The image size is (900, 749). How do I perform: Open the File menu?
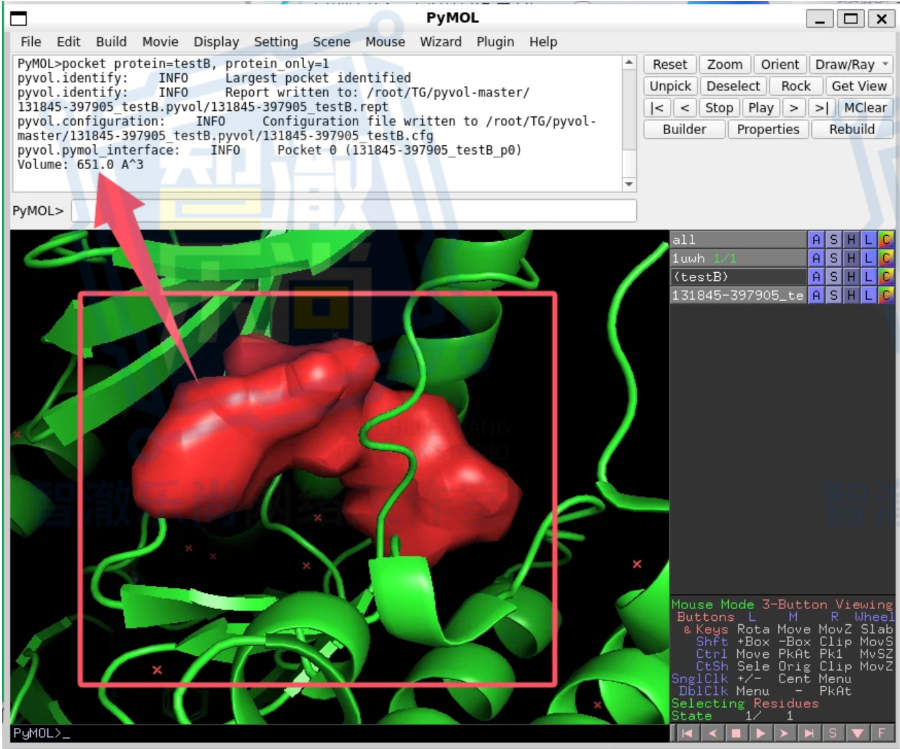click(30, 42)
